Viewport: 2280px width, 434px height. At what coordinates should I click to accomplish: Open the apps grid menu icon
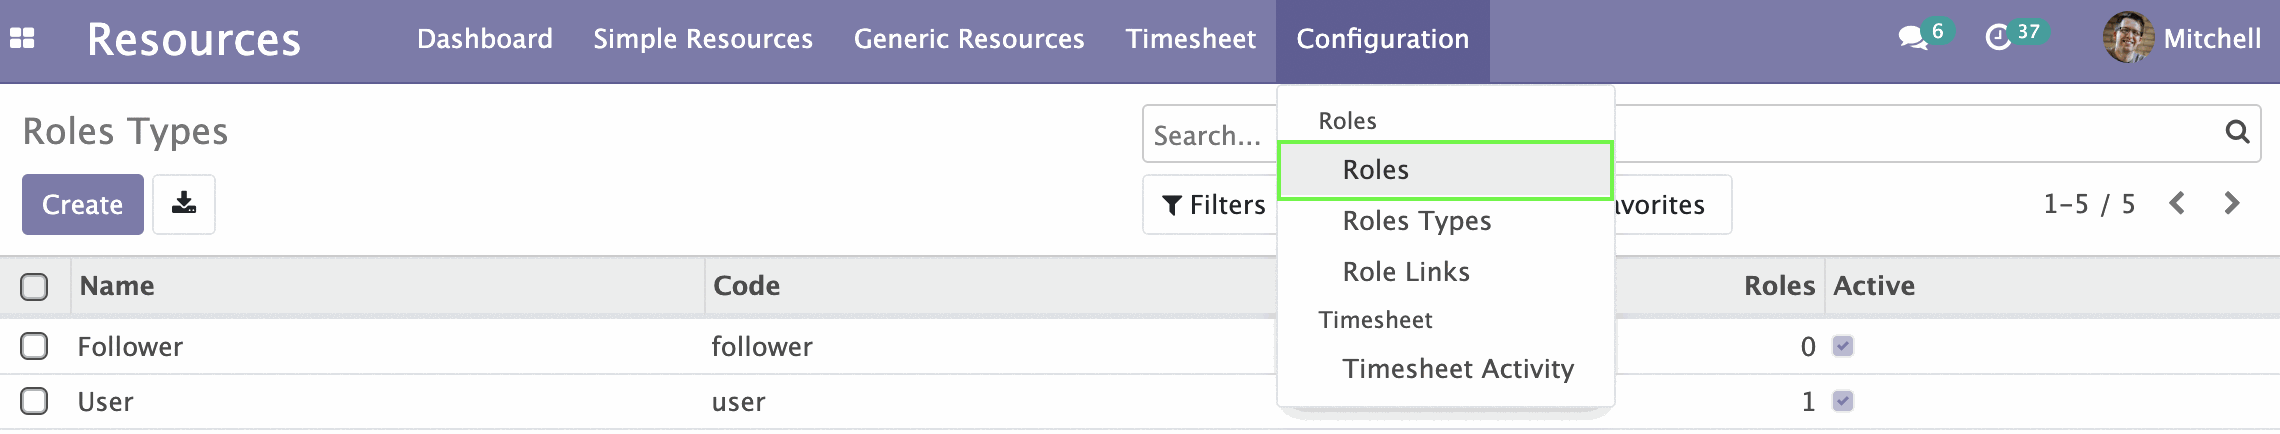(22, 39)
